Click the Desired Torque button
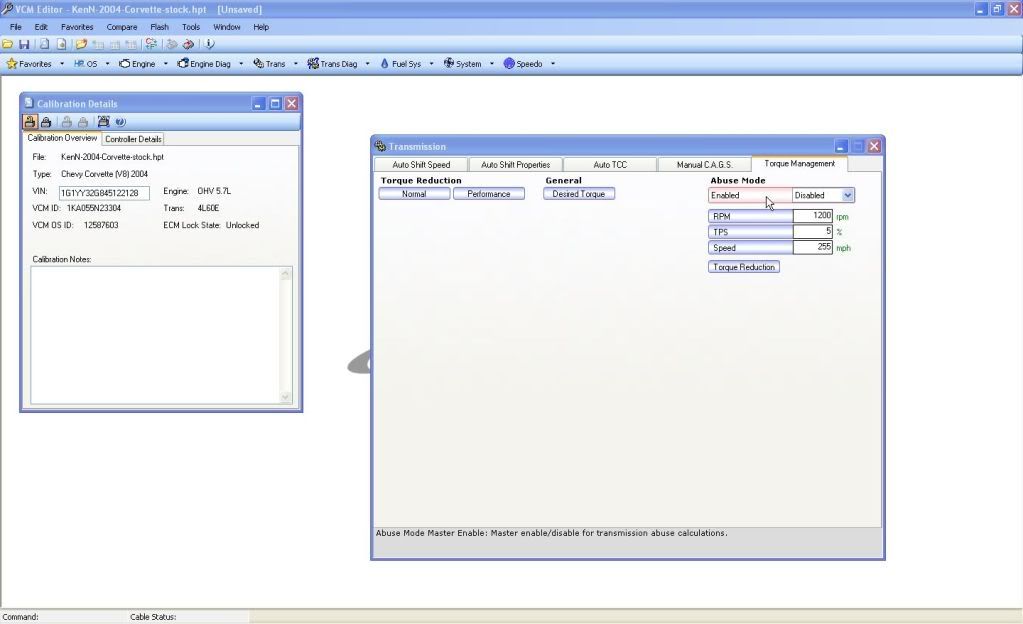Screen dimensions: 1023x624 [x=579, y=194]
